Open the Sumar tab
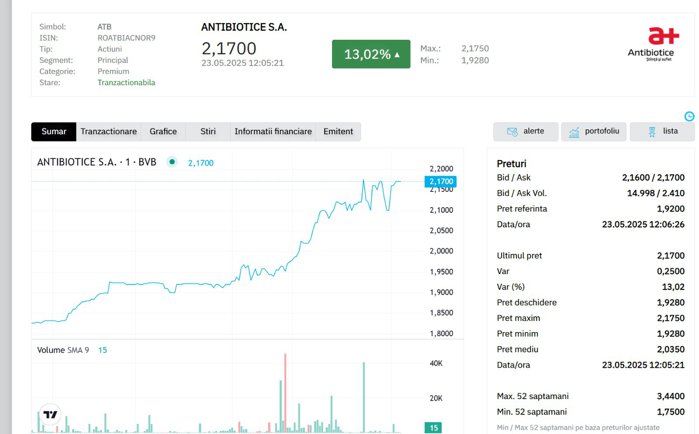This screenshot has height=434, width=699. (x=53, y=131)
